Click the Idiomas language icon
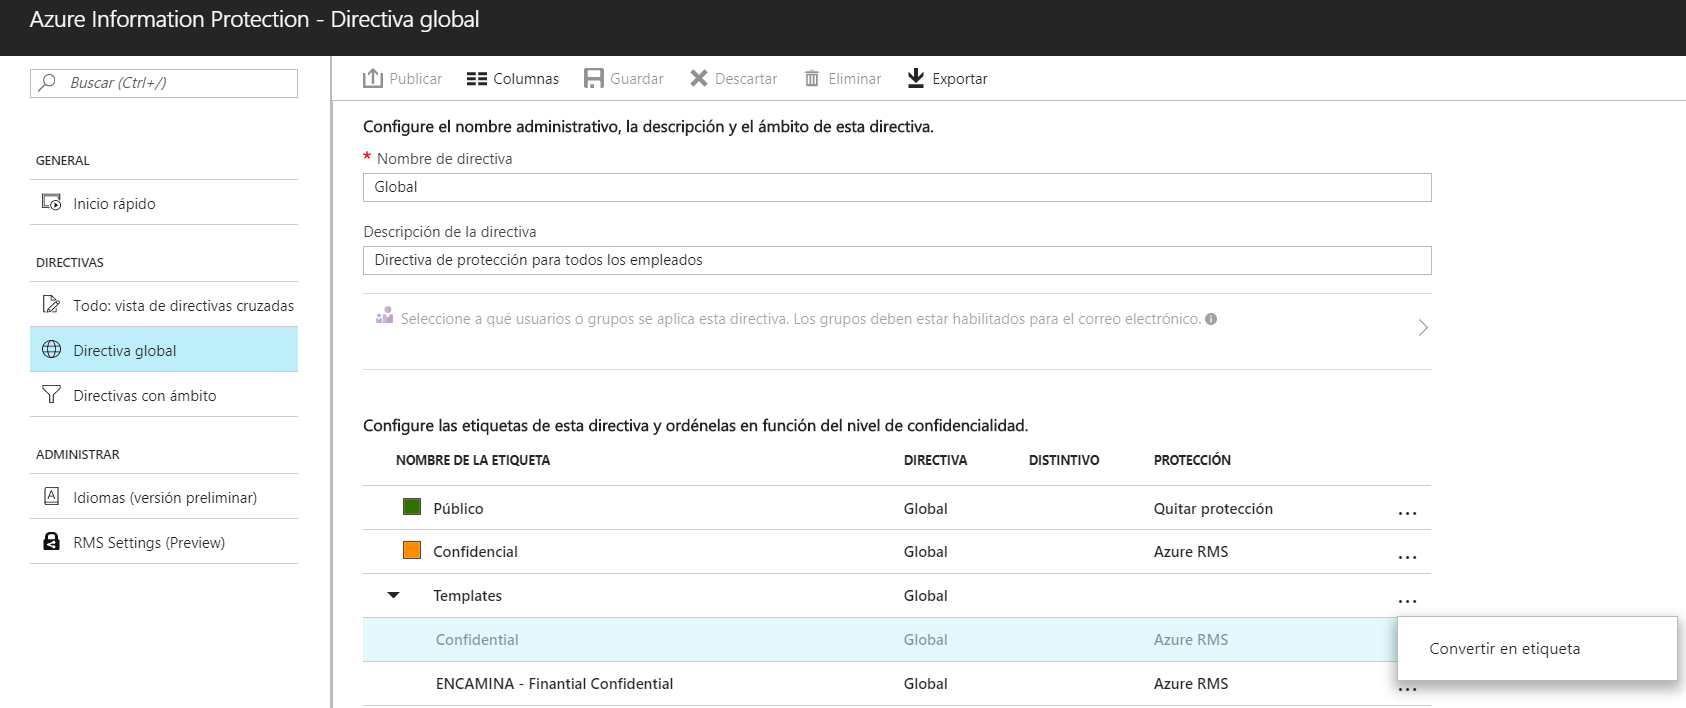Viewport: 1686px width, 708px height. (x=51, y=496)
